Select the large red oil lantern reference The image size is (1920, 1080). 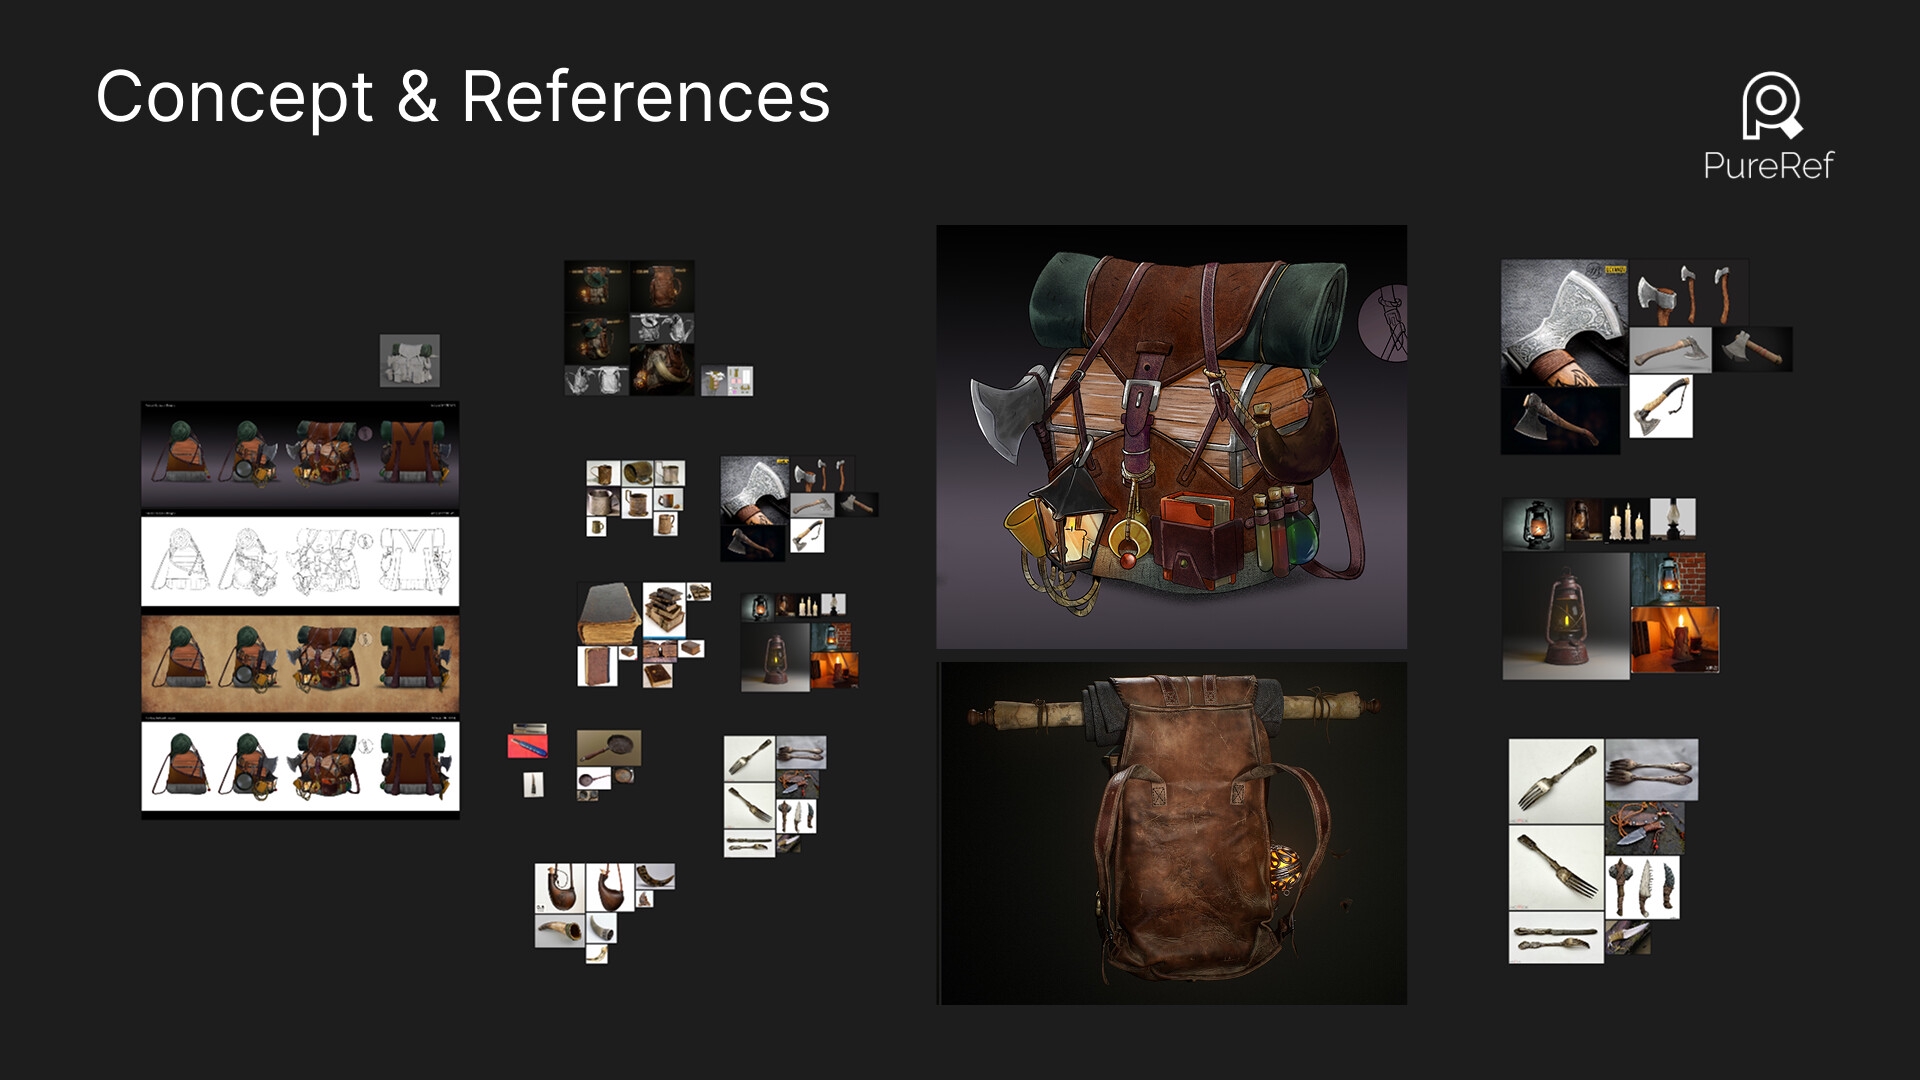click(x=1565, y=616)
